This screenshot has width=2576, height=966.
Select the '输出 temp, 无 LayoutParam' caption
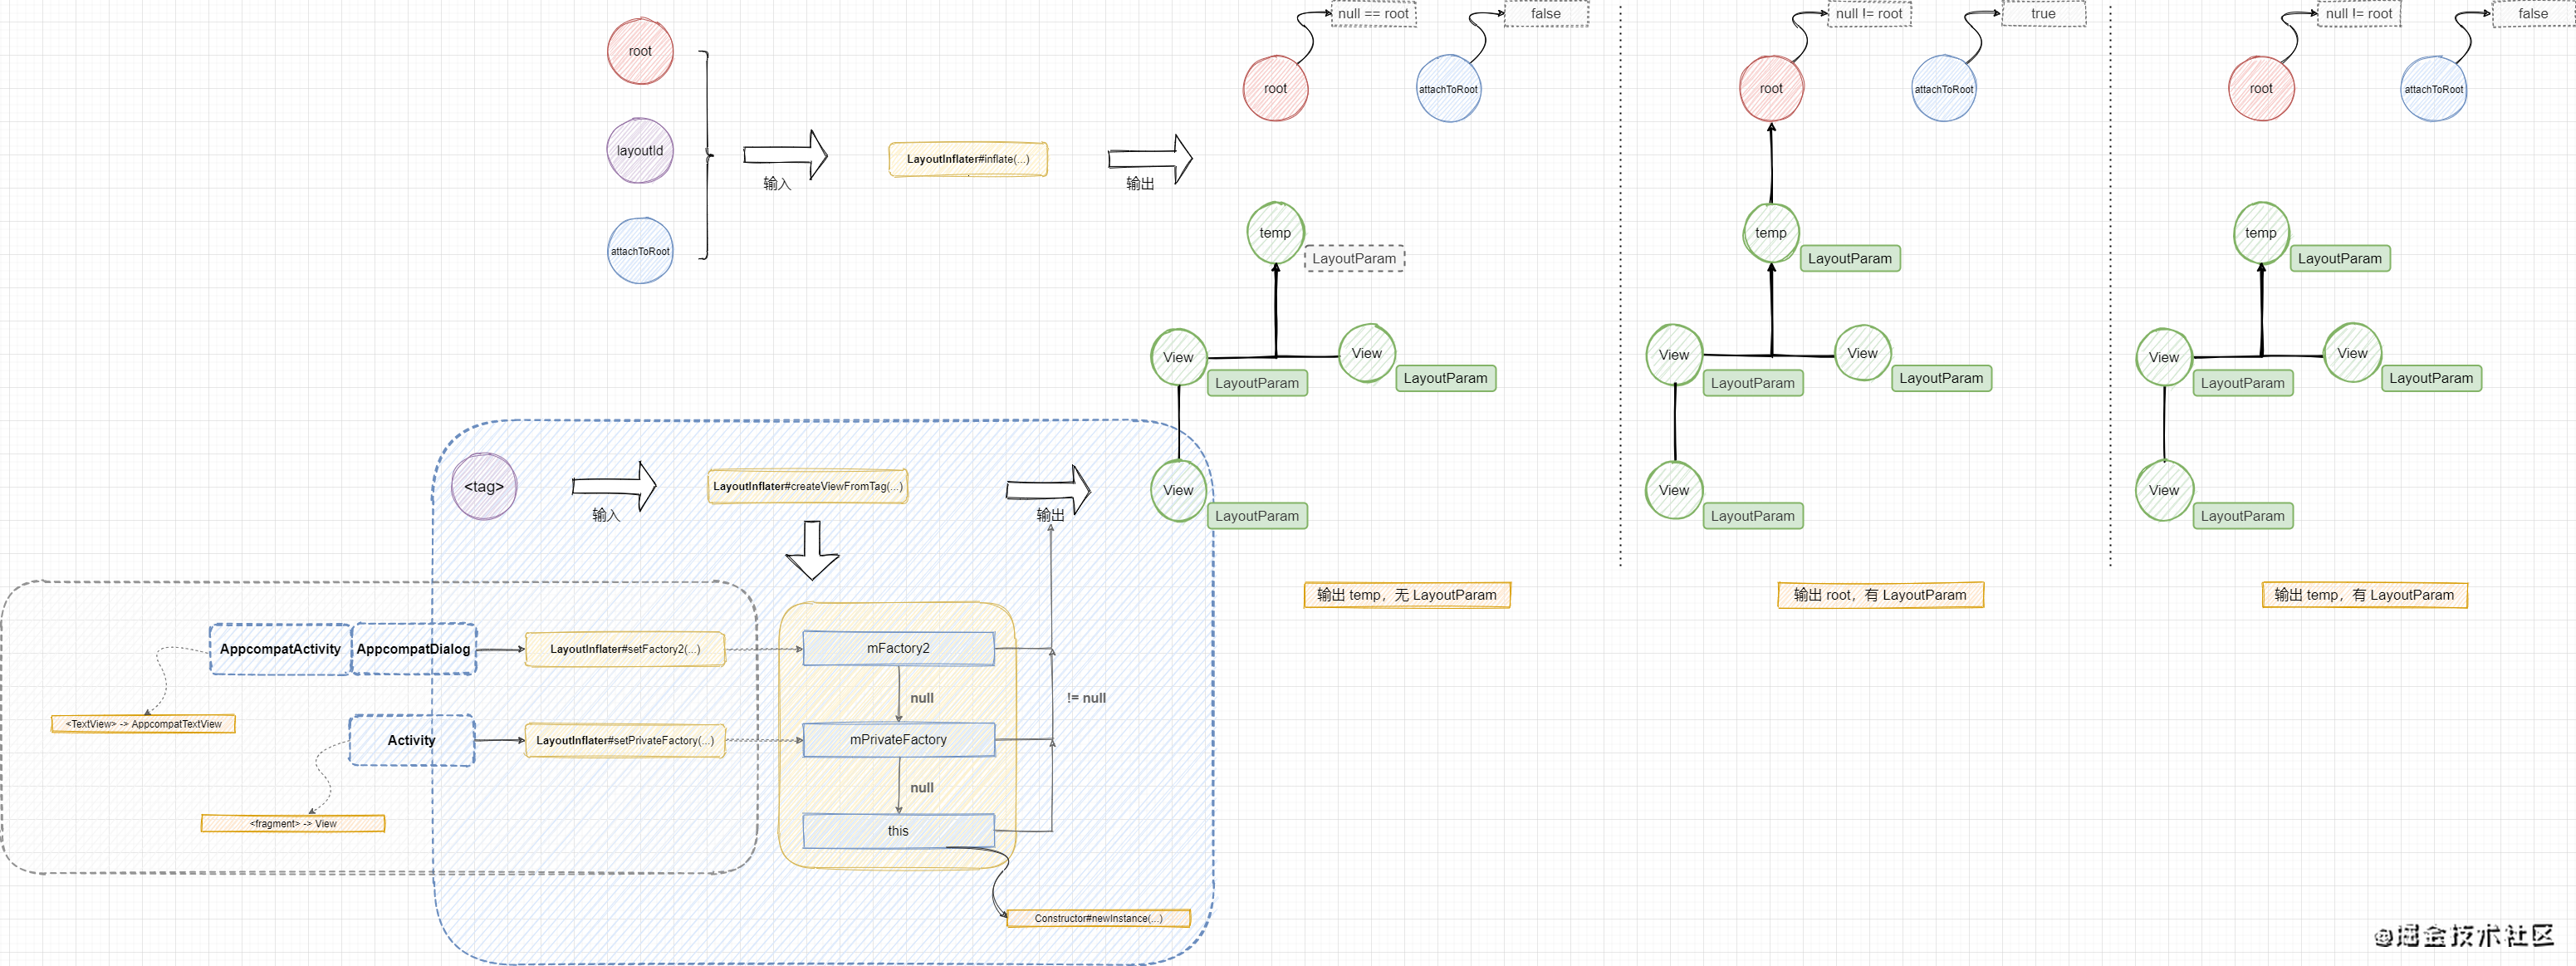[x=1406, y=595]
